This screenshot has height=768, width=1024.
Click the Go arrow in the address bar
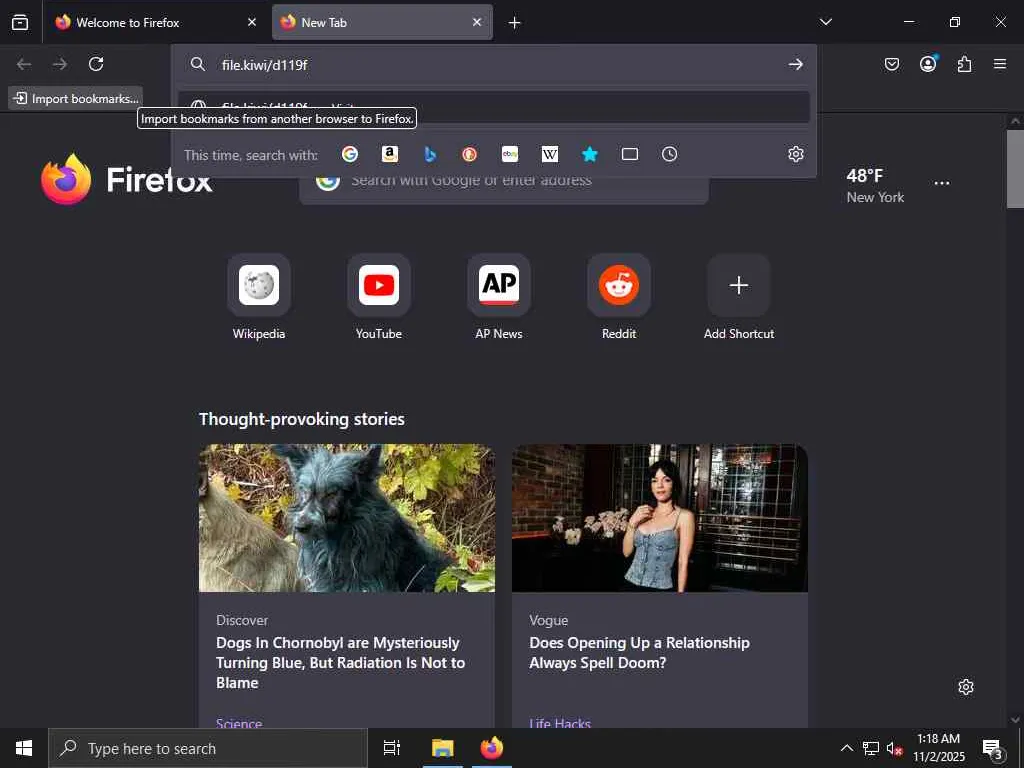point(795,64)
